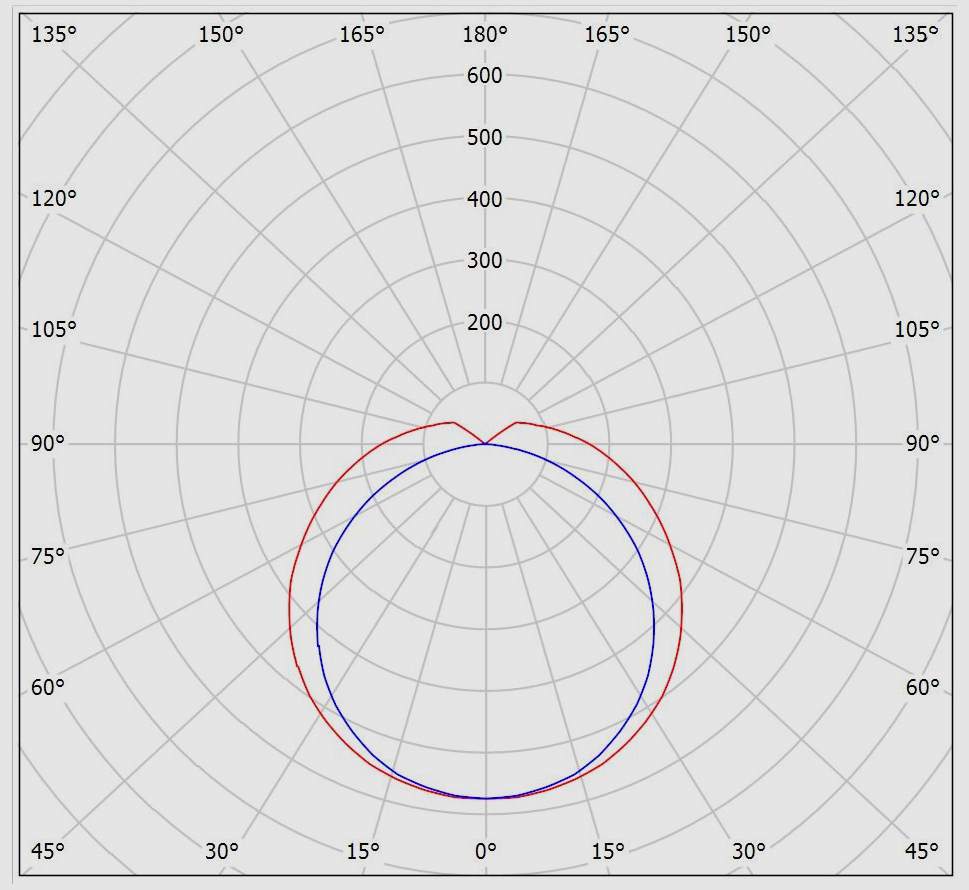Image resolution: width=969 pixels, height=890 pixels.
Task: Select the 45° label at the bottom right
Action: 921,851
